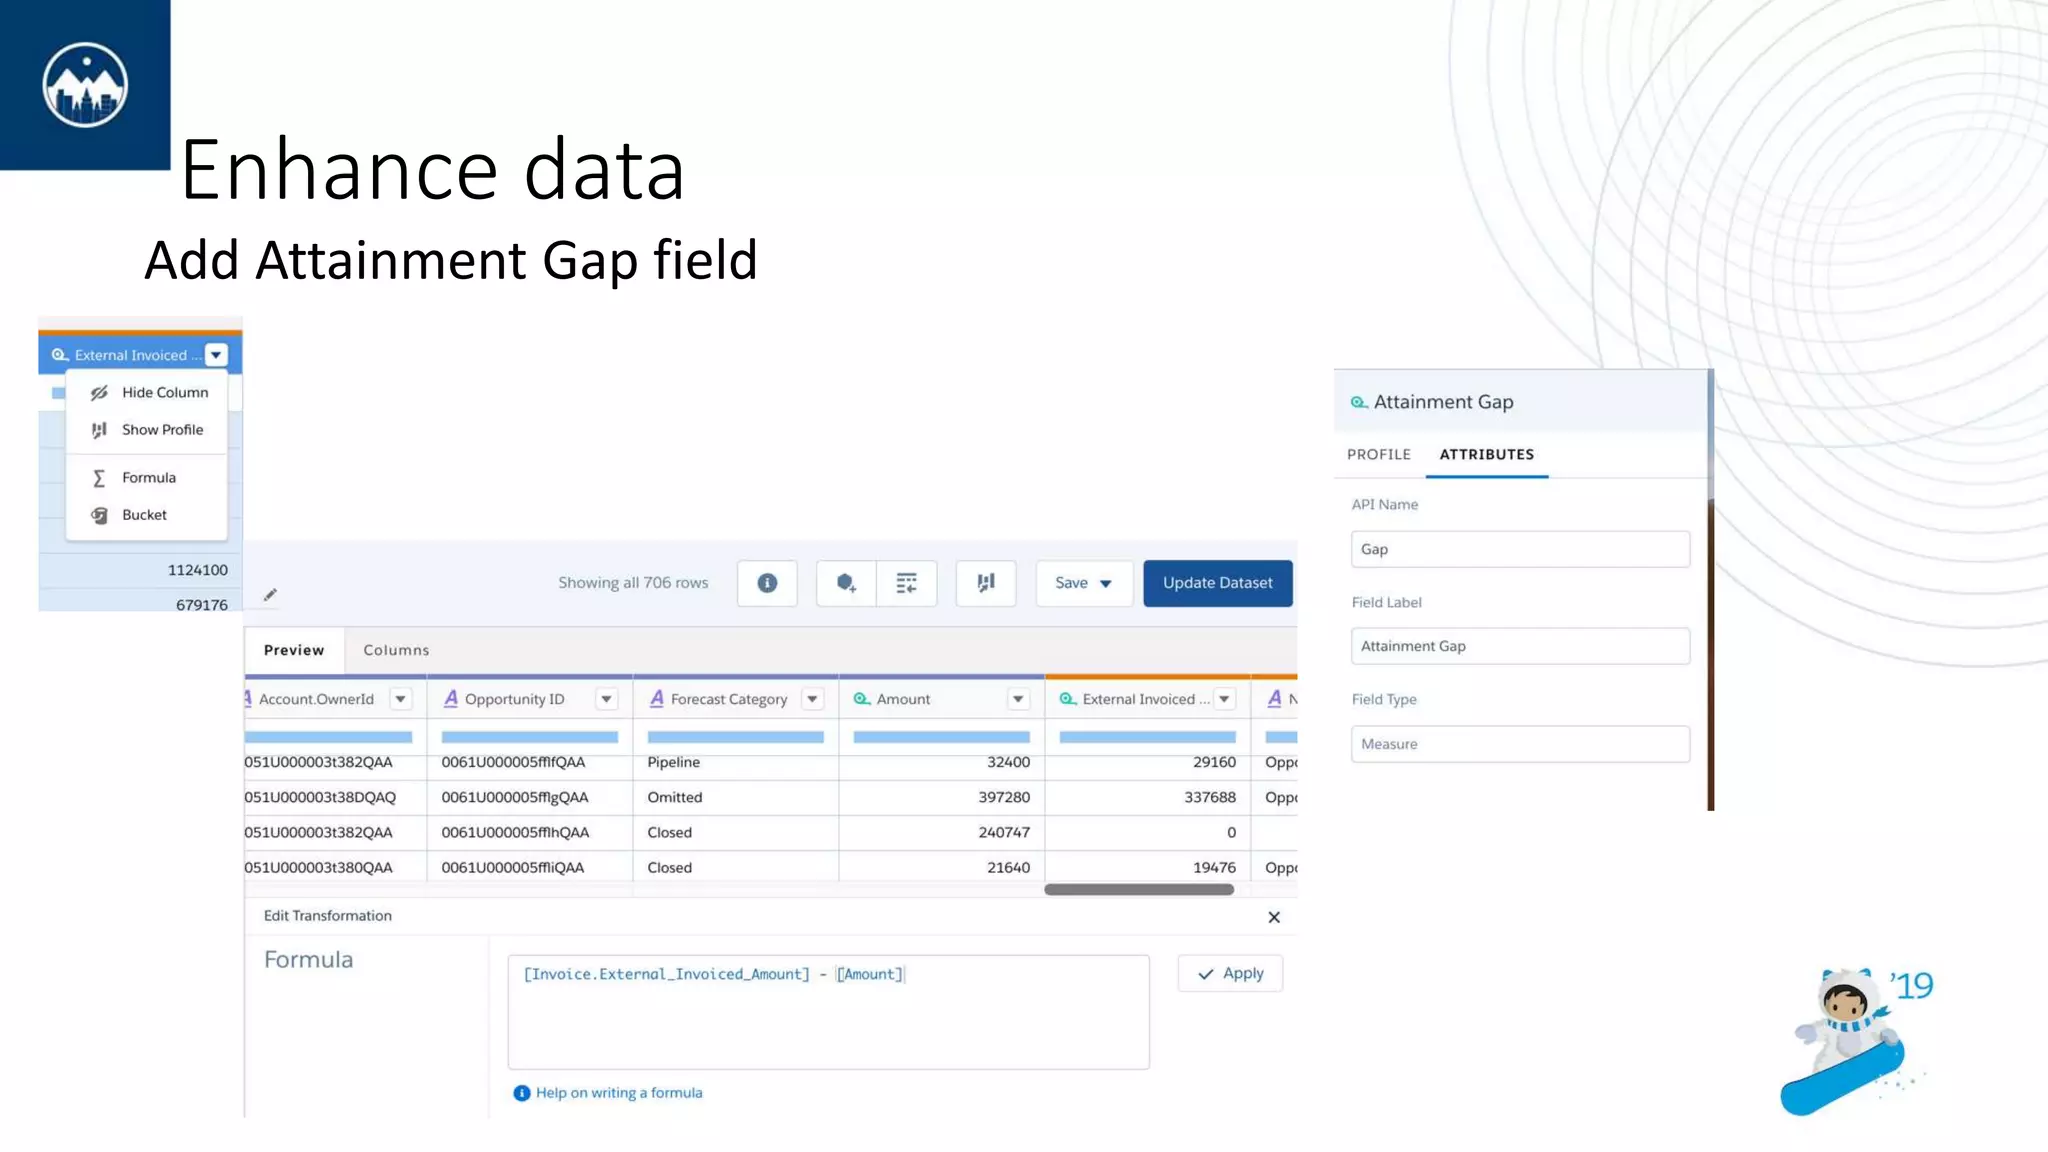Click owner cell 051U000003t38DQAQ
The height and width of the screenshot is (1152, 2048).
(335, 797)
